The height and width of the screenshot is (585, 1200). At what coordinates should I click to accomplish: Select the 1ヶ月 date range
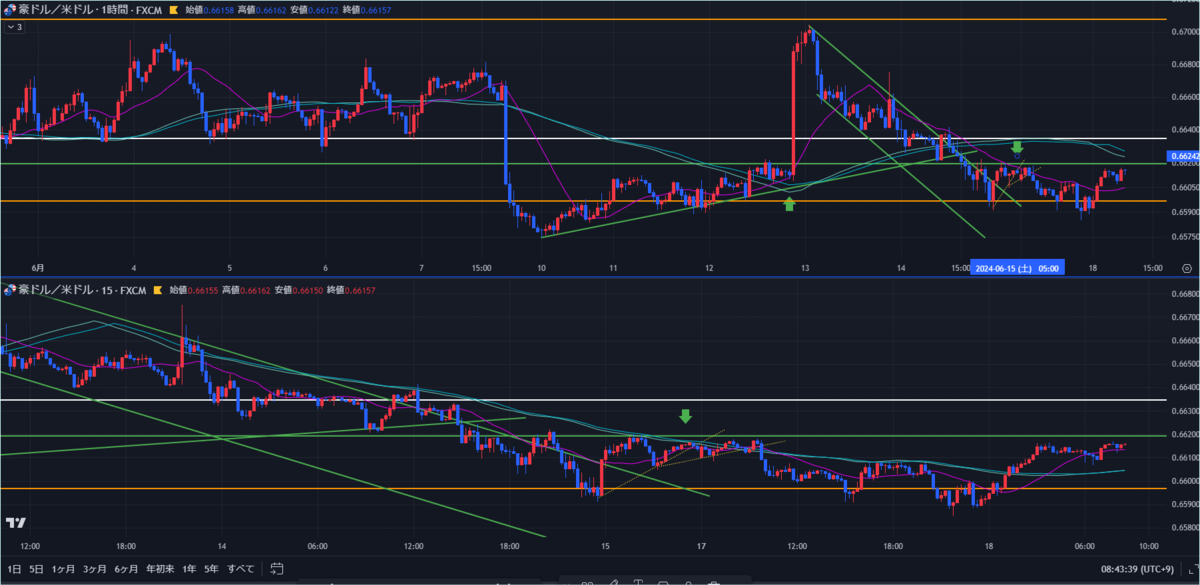[62, 569]
